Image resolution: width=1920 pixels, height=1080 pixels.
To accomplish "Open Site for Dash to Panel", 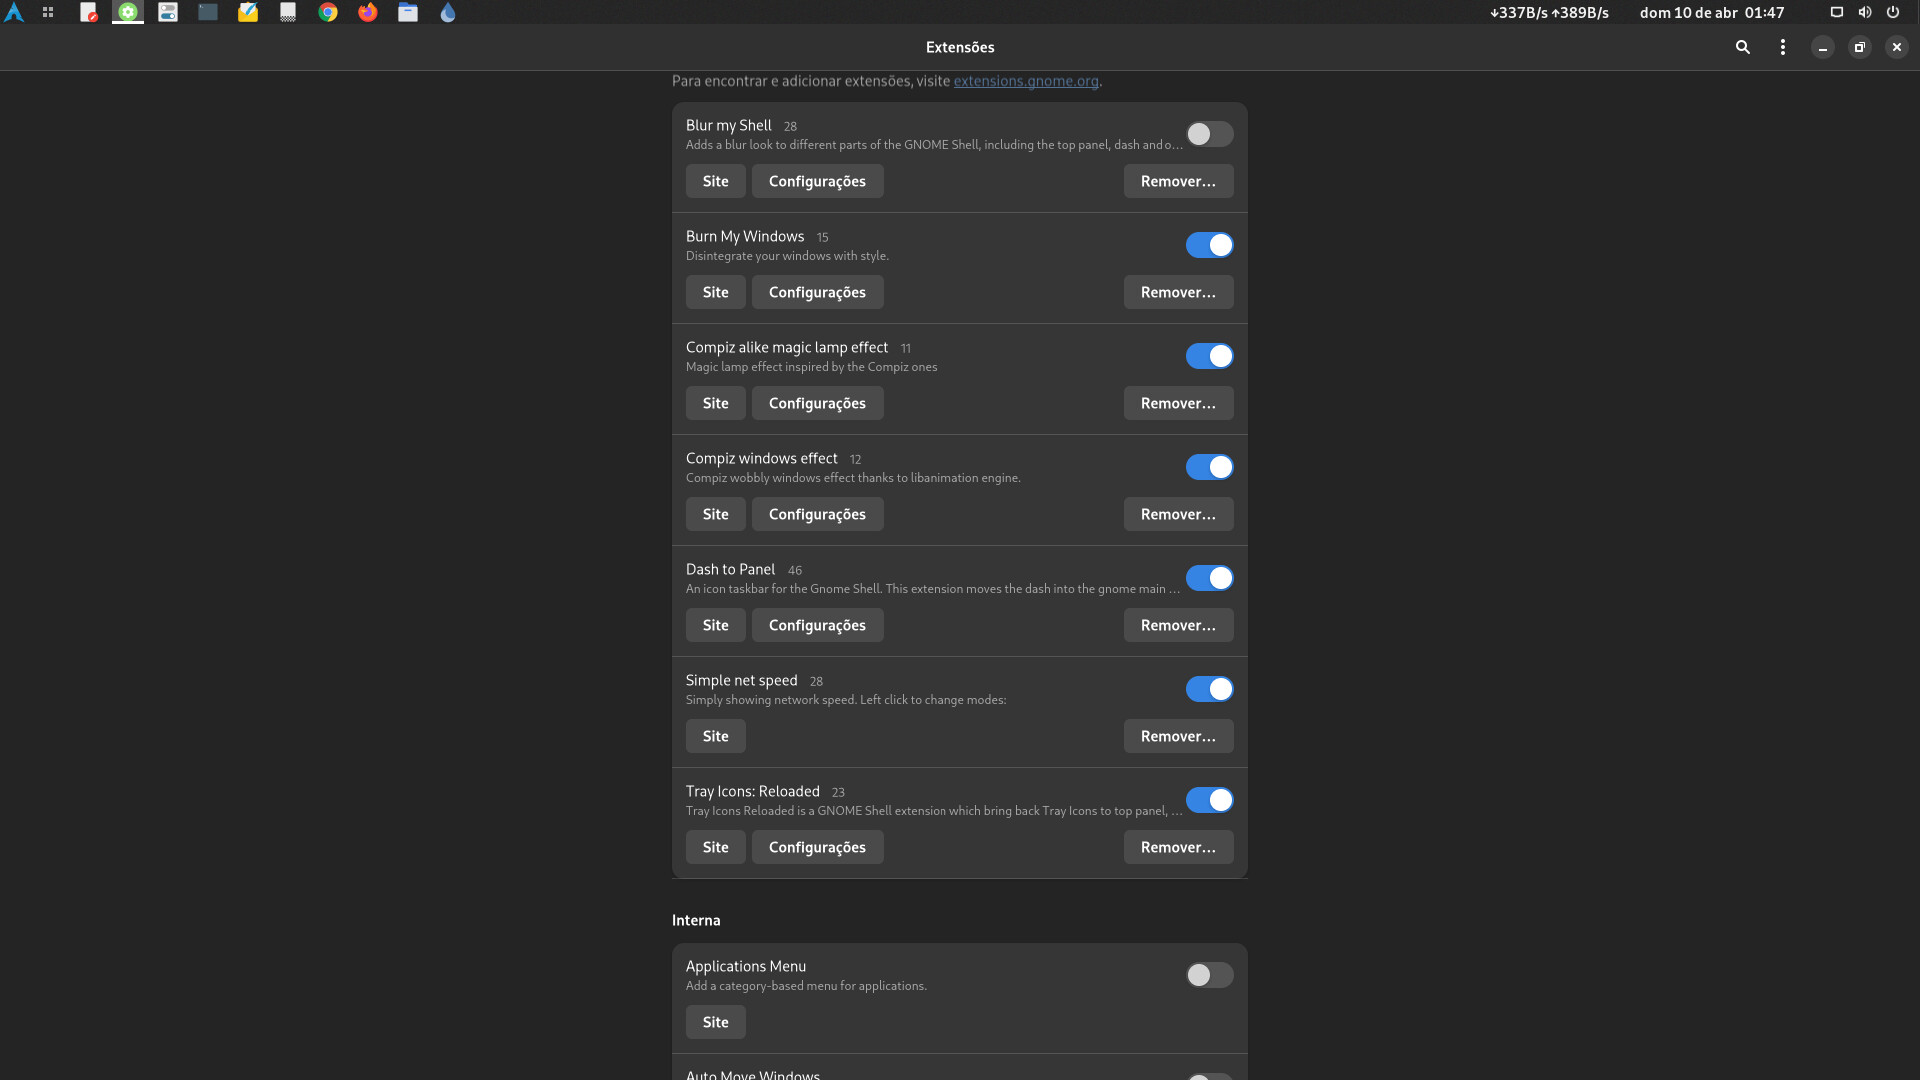I will (x=716, y=625).
